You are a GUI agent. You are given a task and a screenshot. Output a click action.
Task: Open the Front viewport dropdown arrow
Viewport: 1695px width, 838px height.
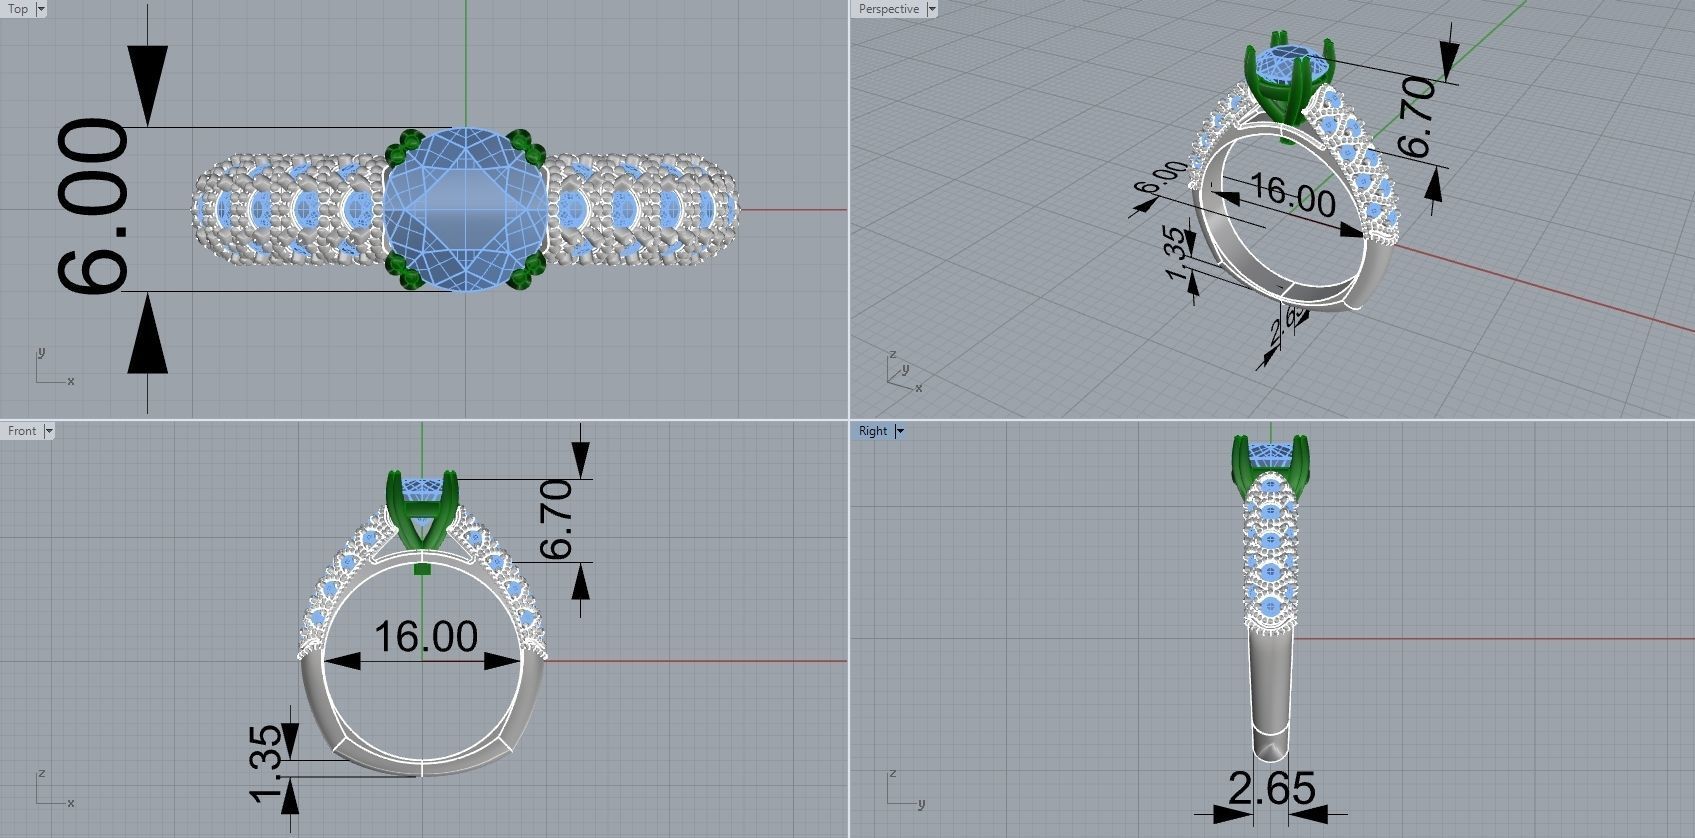(x=49, y=431)
